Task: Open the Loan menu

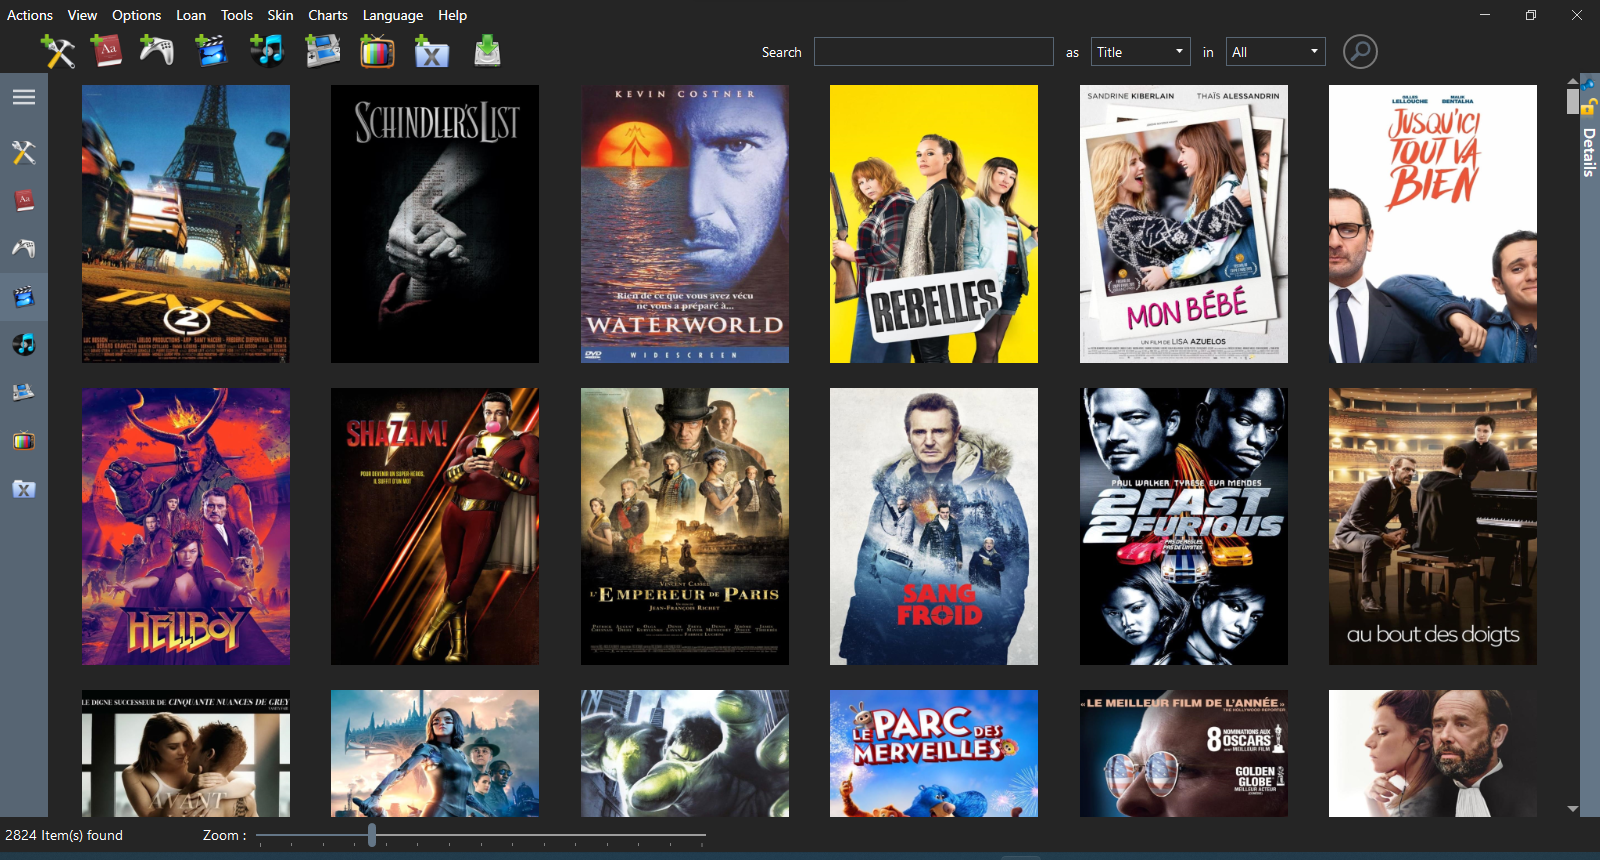Action: 191,15
